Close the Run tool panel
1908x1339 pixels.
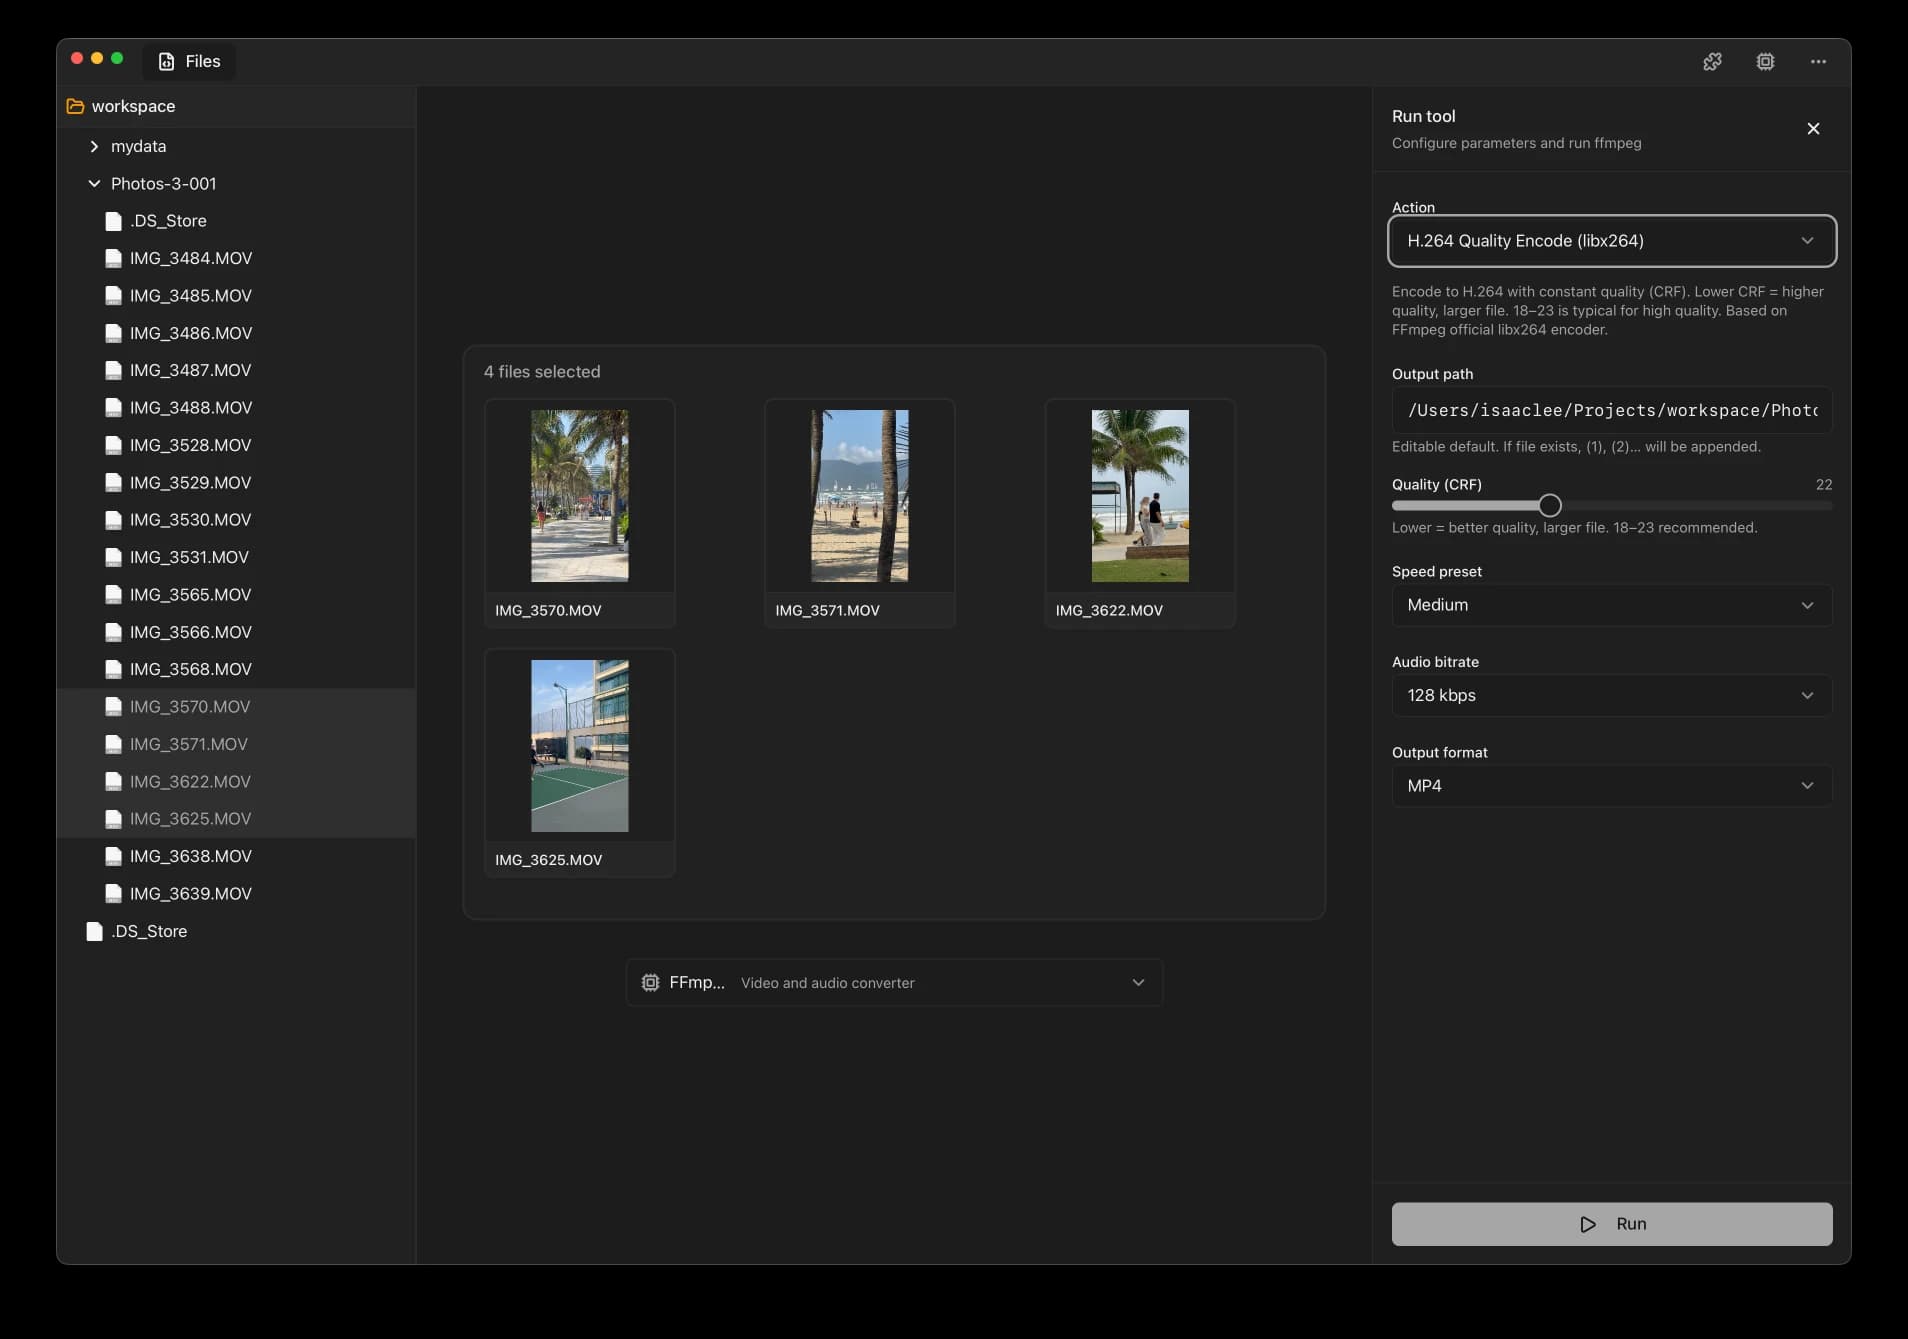(x=1813, y=128)
